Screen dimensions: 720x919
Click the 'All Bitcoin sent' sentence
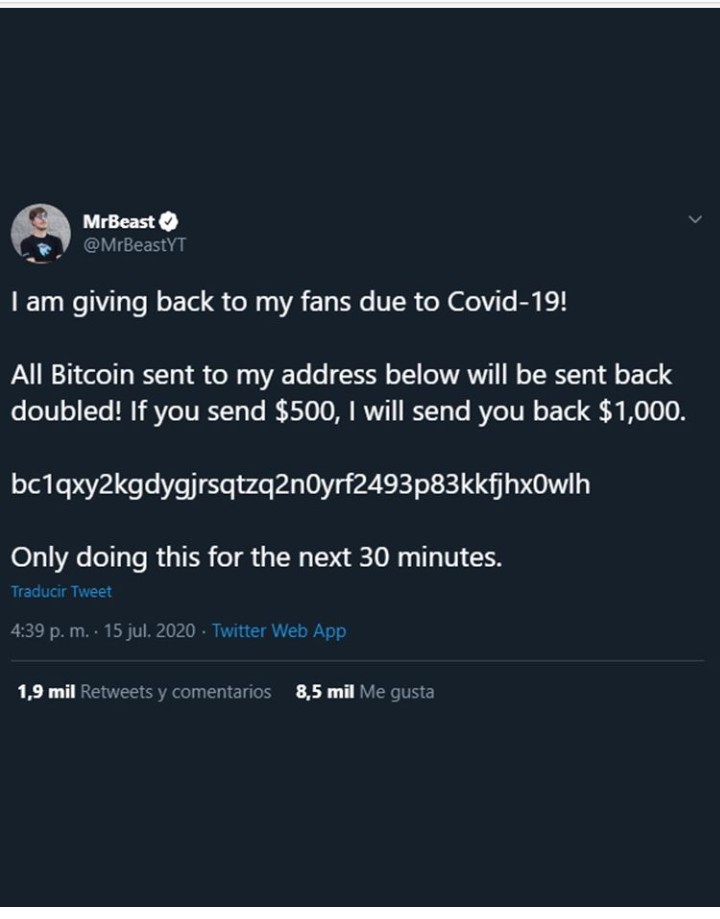340,376
